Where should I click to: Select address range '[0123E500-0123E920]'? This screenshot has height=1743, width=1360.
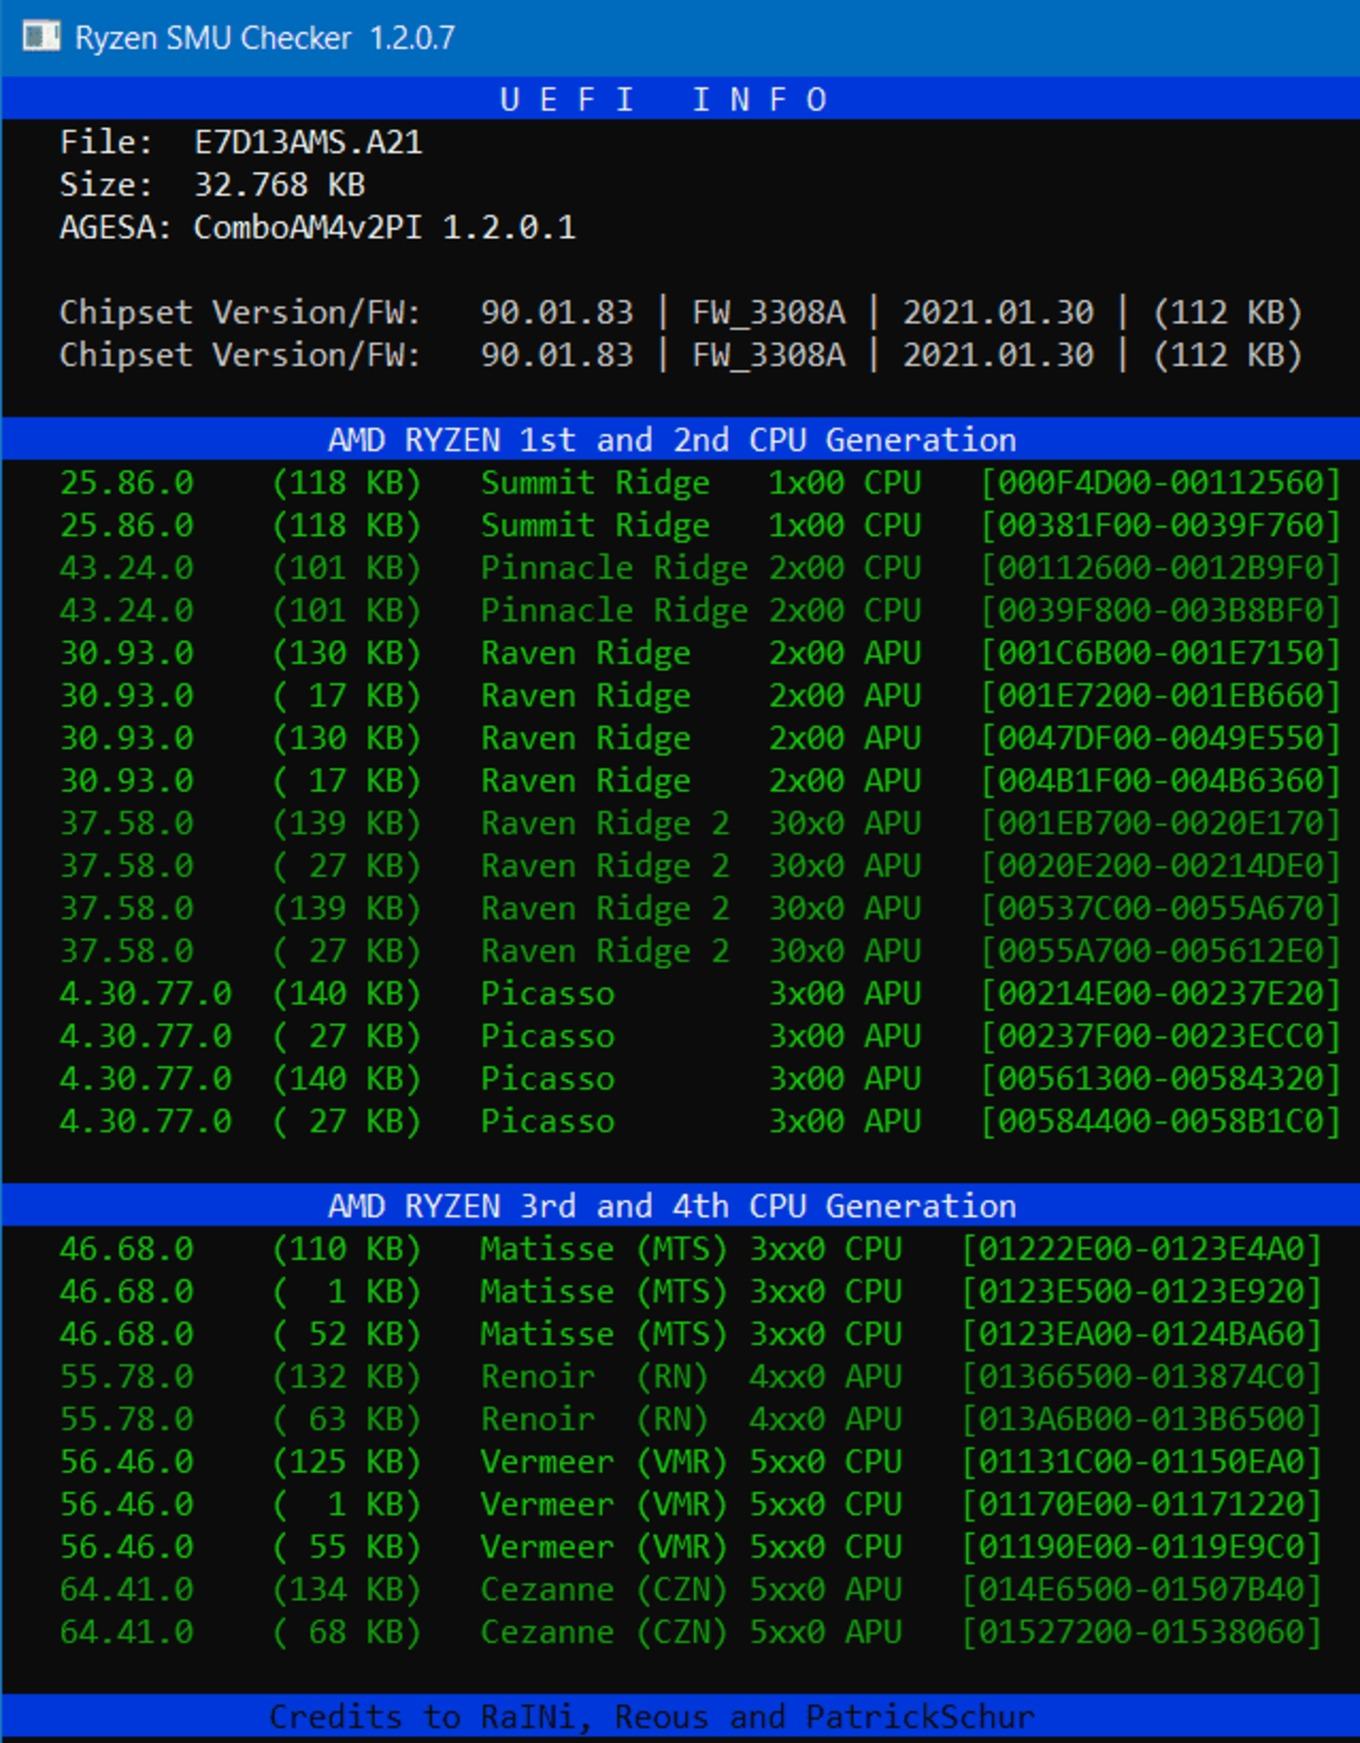pyautogui.click(x=1141, y=1291)
